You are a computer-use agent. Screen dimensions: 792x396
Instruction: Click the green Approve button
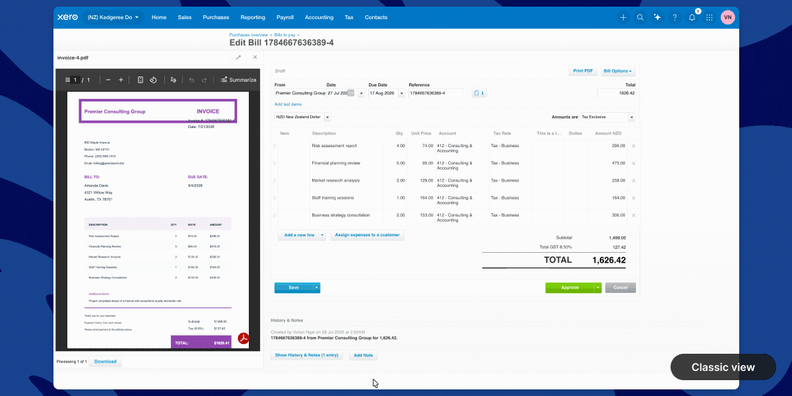[570, 287]
